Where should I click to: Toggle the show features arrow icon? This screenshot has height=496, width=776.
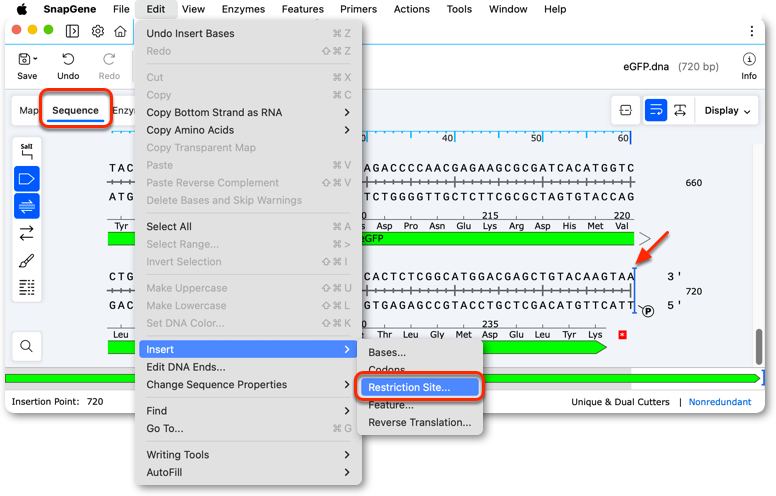coord(27,179)
